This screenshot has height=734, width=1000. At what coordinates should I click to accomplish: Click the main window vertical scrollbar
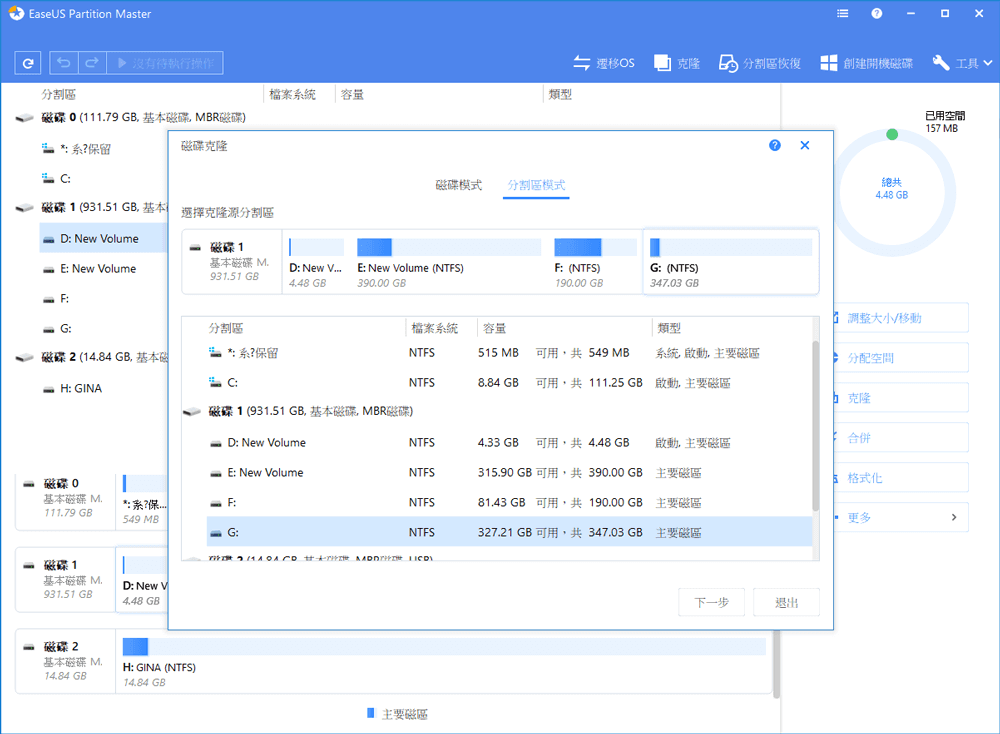[x=776, y=663]
